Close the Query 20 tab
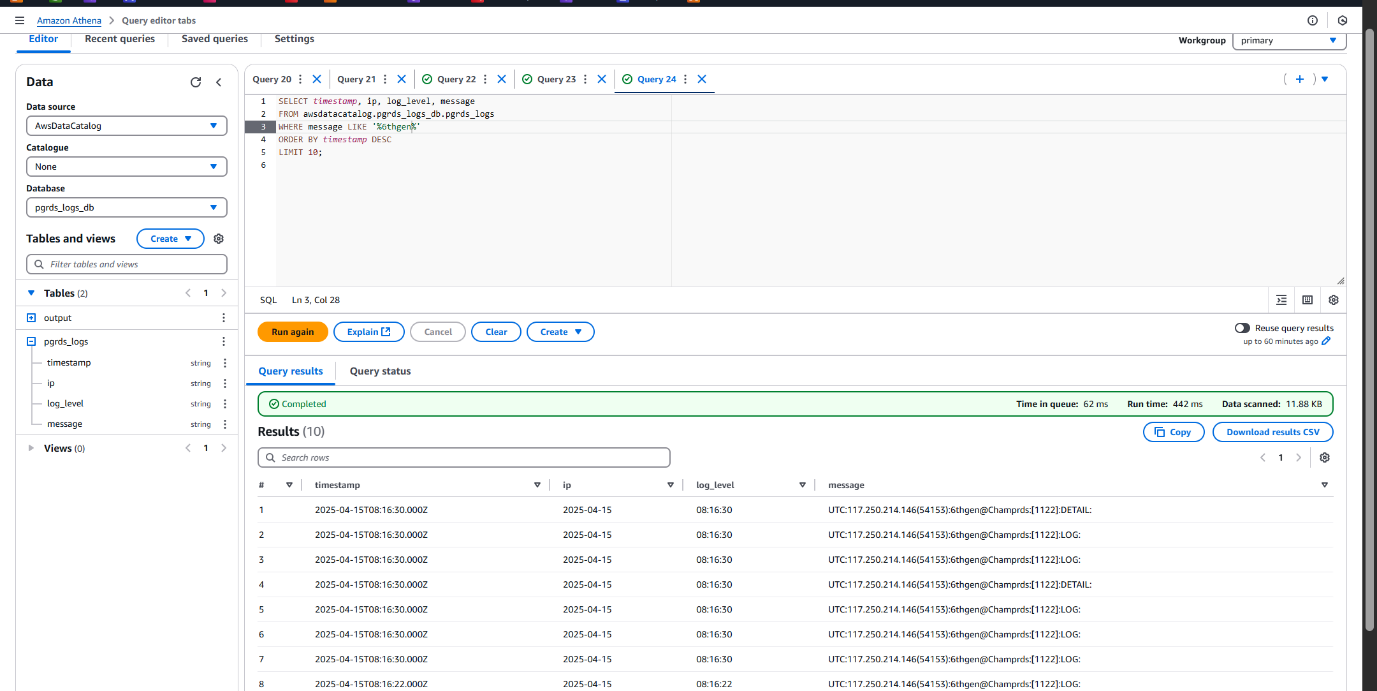 point(317,79)
